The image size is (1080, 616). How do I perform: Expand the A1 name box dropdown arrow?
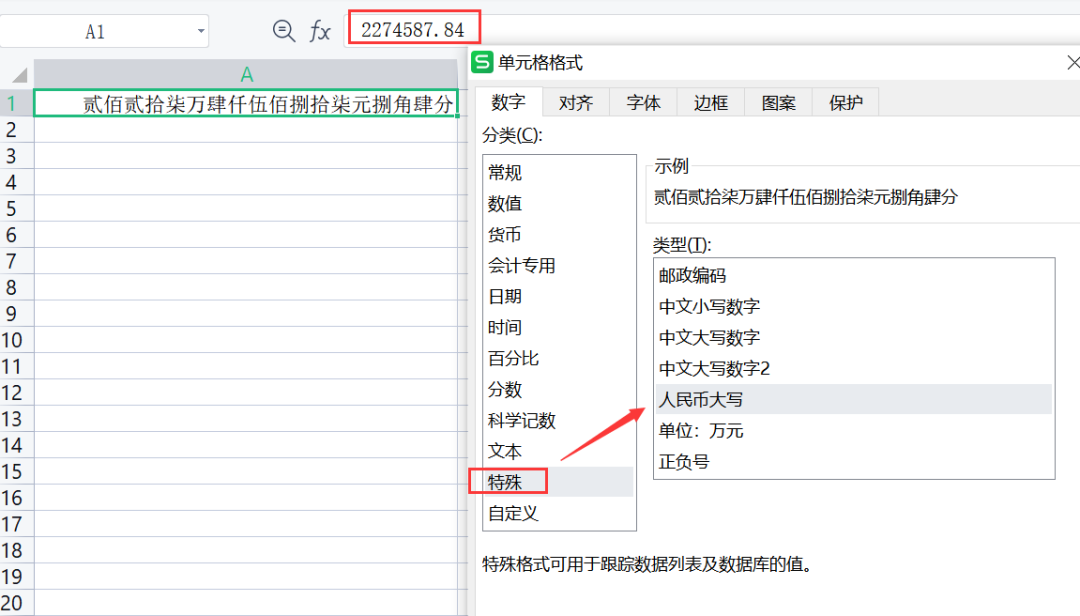tap(200, 31)
